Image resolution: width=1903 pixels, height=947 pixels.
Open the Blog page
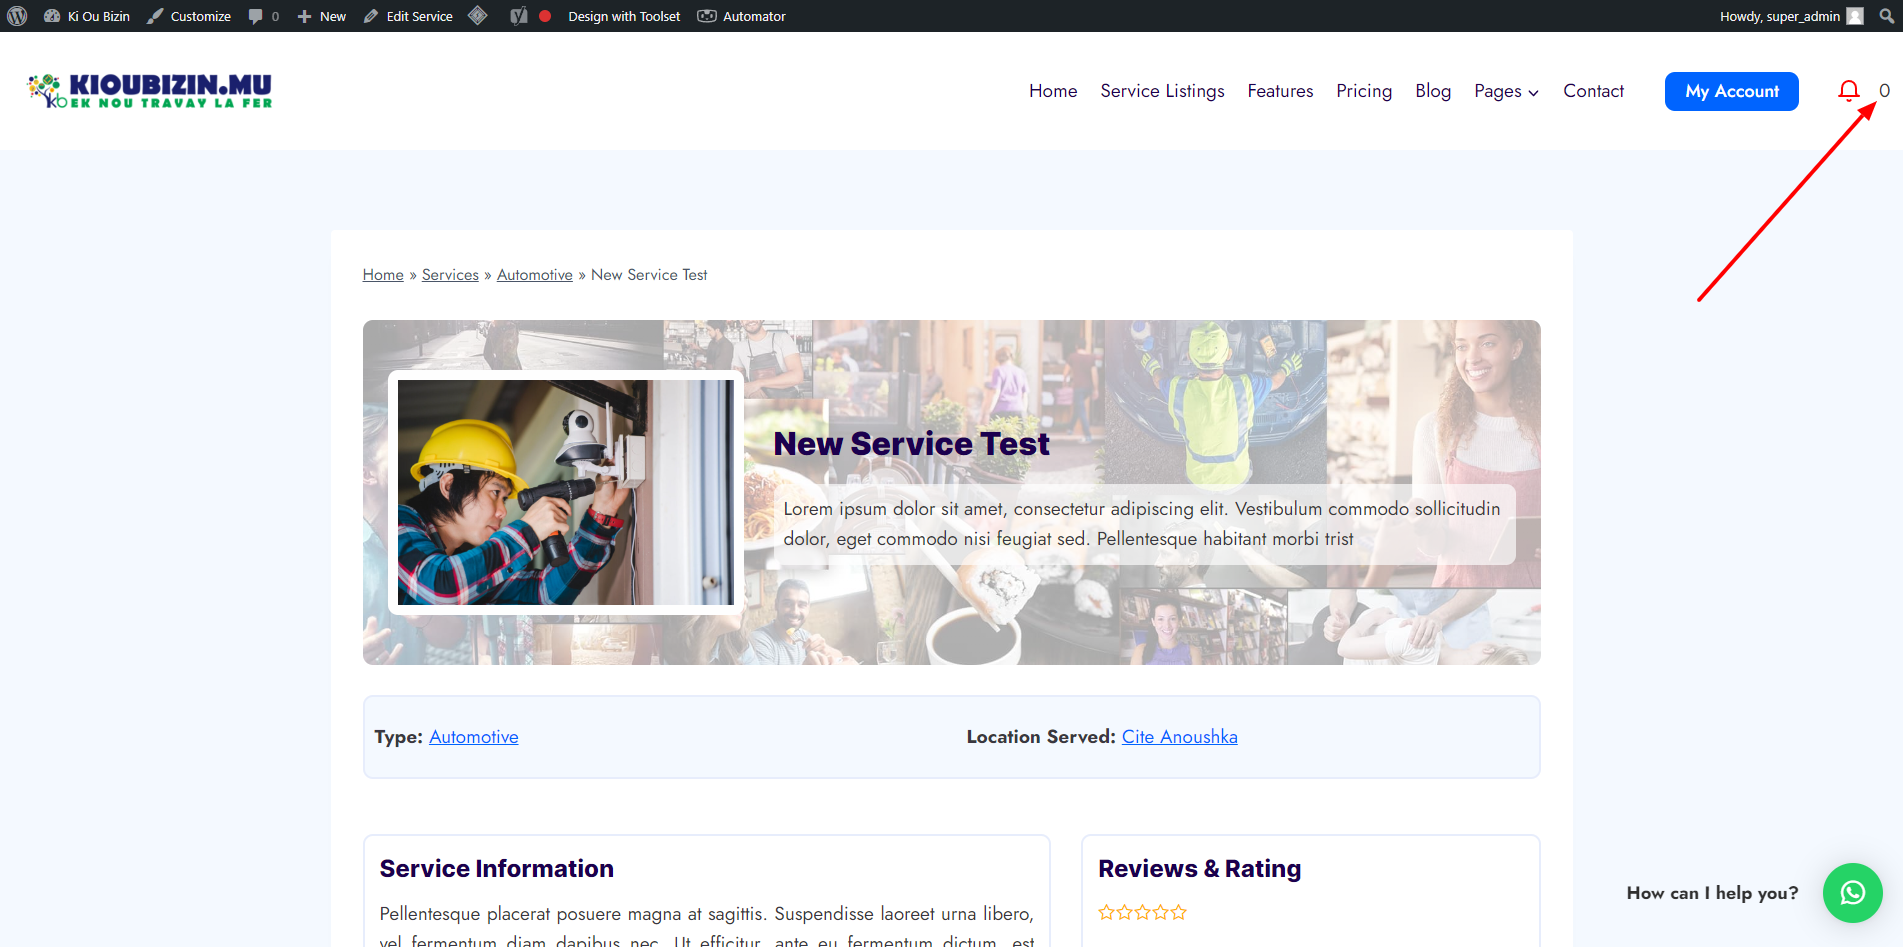tap(1433, 91)
